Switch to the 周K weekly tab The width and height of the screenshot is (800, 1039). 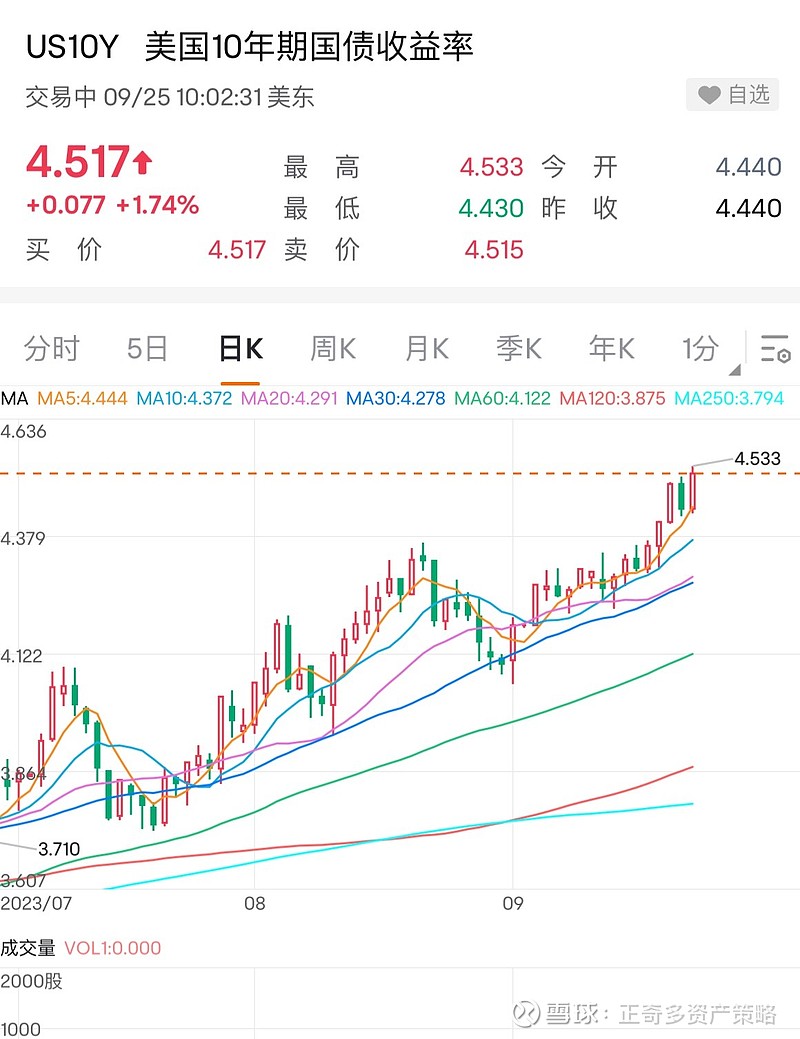330,348
